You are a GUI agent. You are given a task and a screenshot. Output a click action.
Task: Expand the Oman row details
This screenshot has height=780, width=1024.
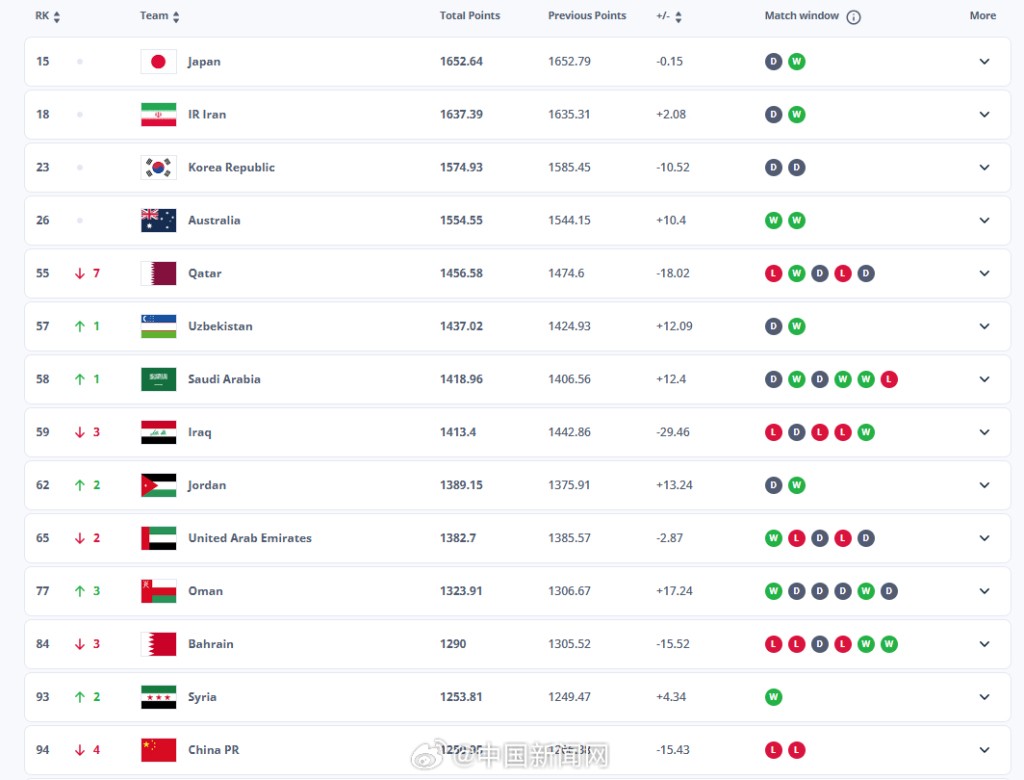click(984, 592)
